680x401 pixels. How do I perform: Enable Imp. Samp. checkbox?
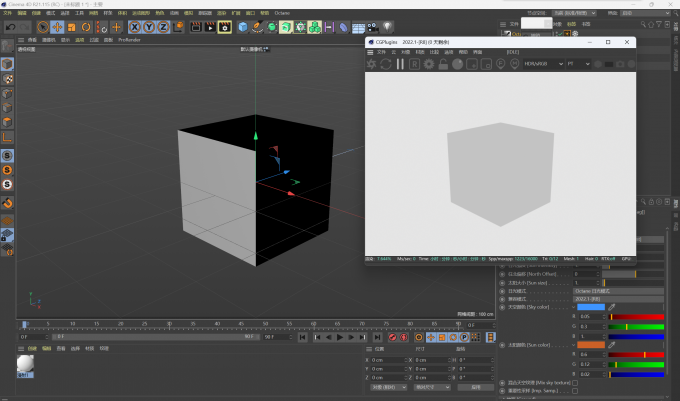click(575, 391)
